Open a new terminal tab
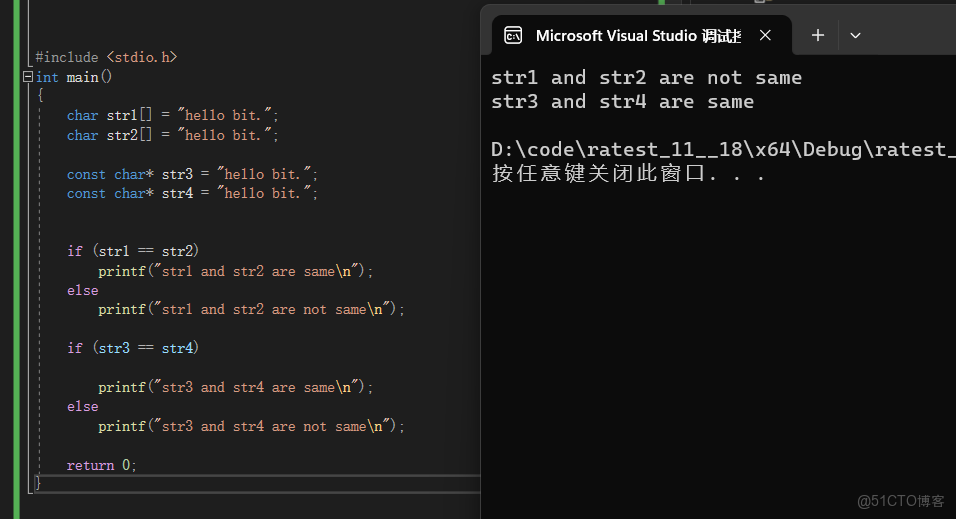 pos(817,36)
